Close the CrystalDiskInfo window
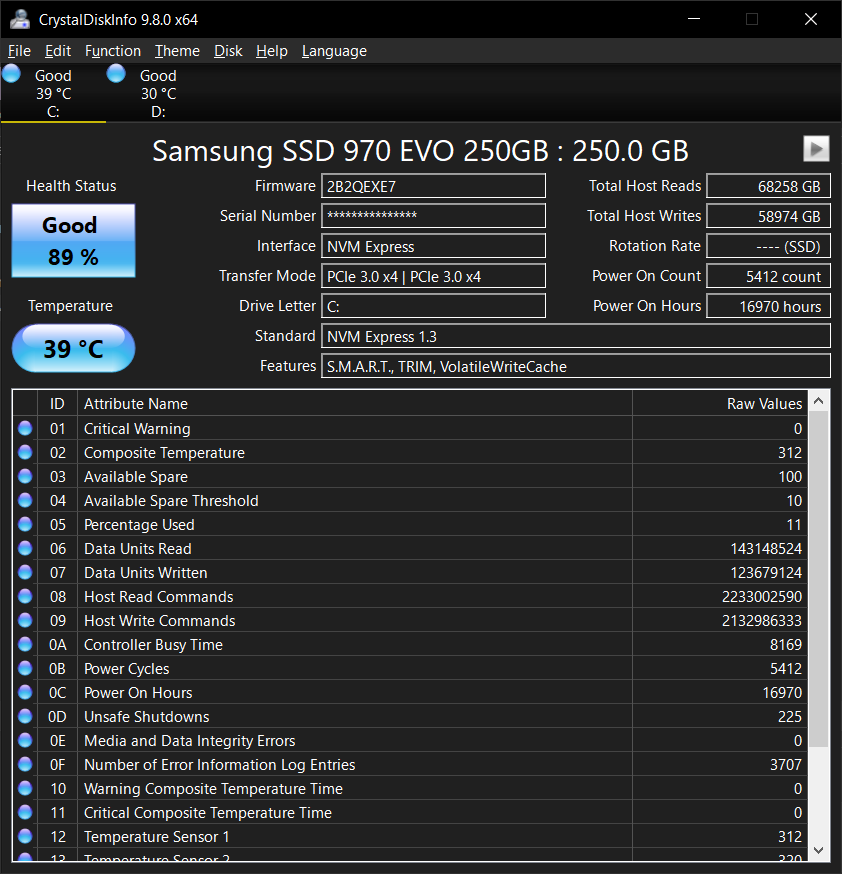 [x=811, y=19]
